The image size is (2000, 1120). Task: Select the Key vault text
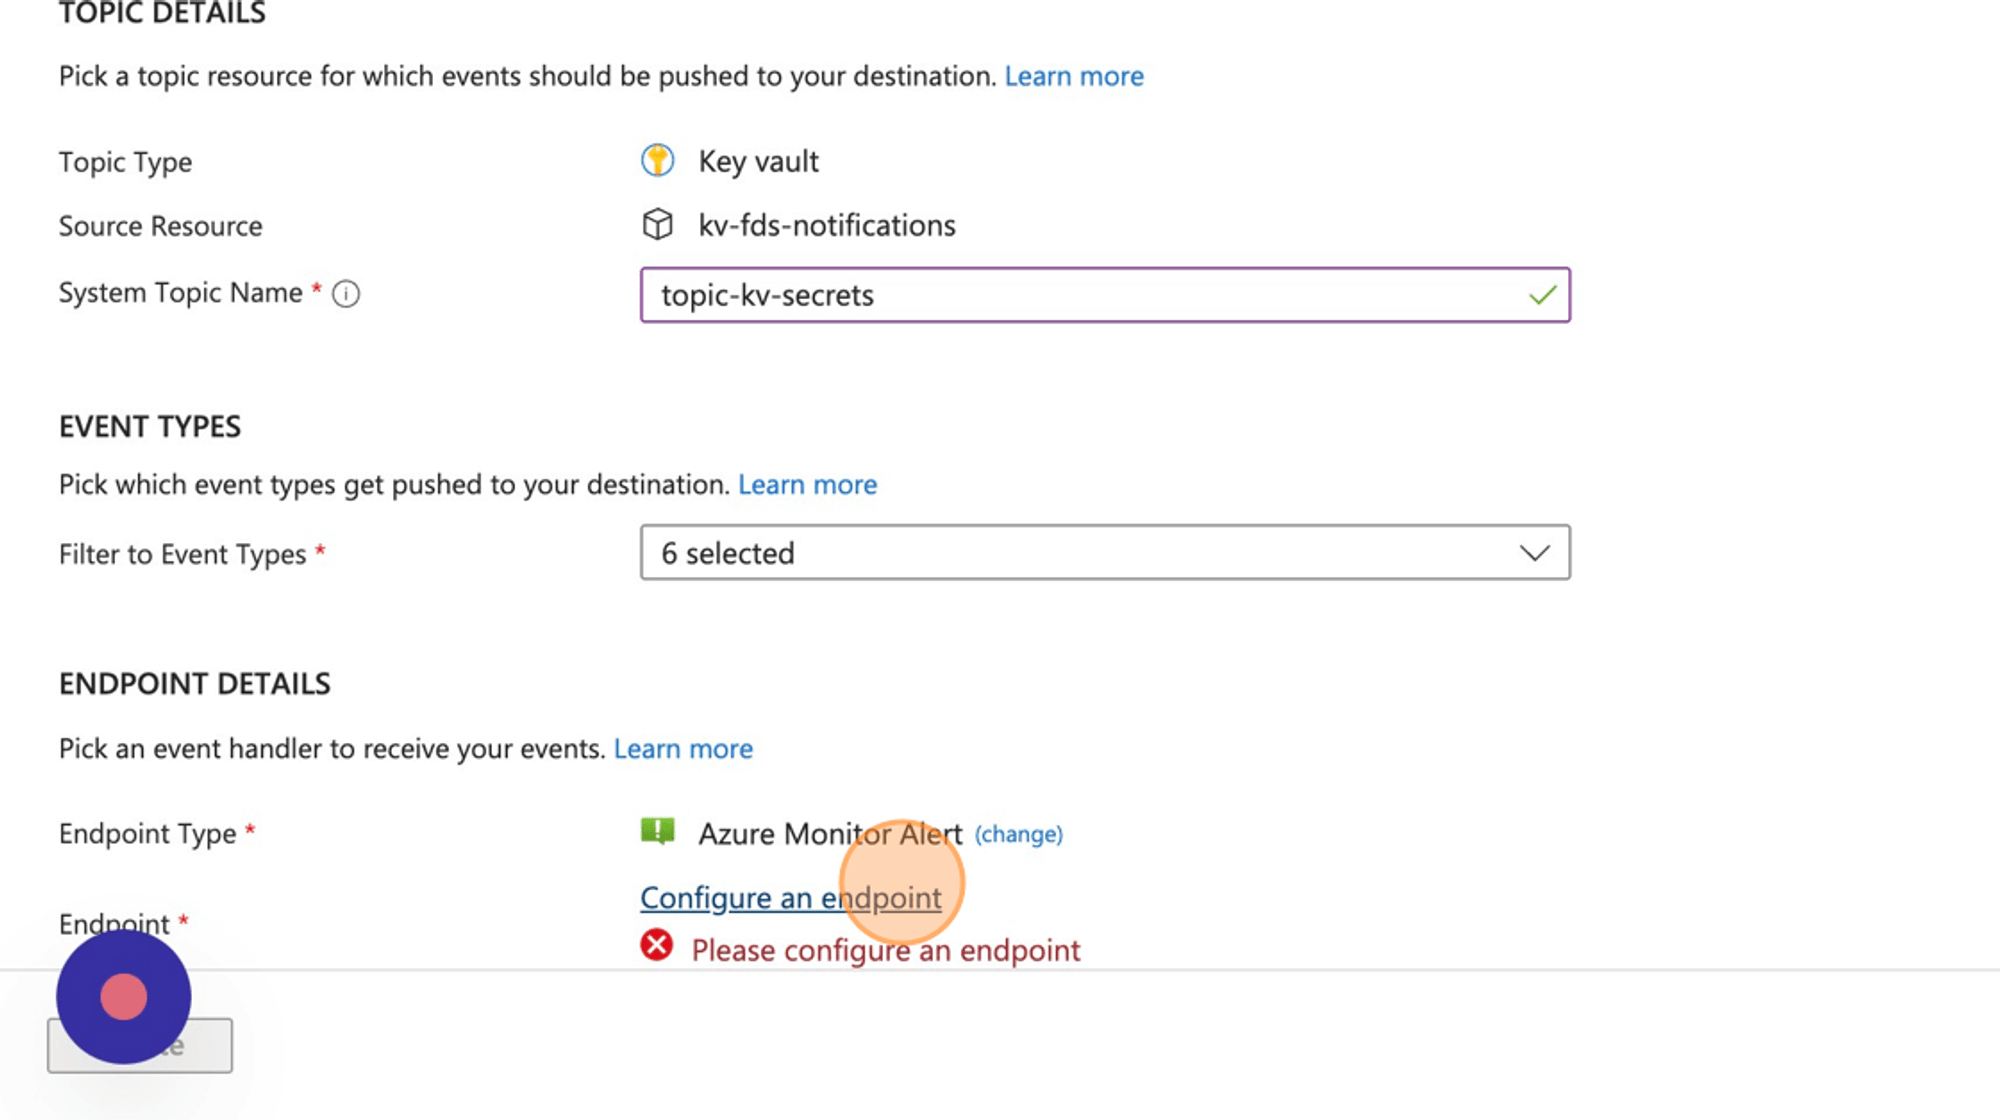pyautogui.click(x=758, y=161)
